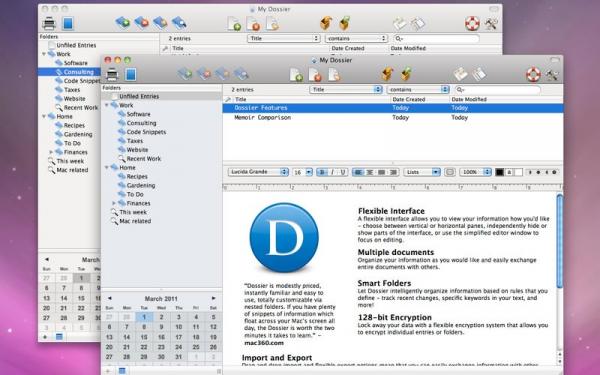Viewport: 600px width, 375px height.
Task: Click the add folder icon in front window
Action: click(184, 73)
